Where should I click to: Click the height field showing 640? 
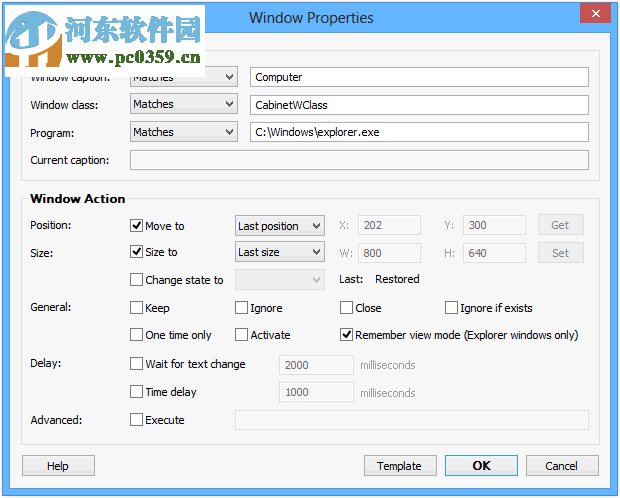coord(494,253)
